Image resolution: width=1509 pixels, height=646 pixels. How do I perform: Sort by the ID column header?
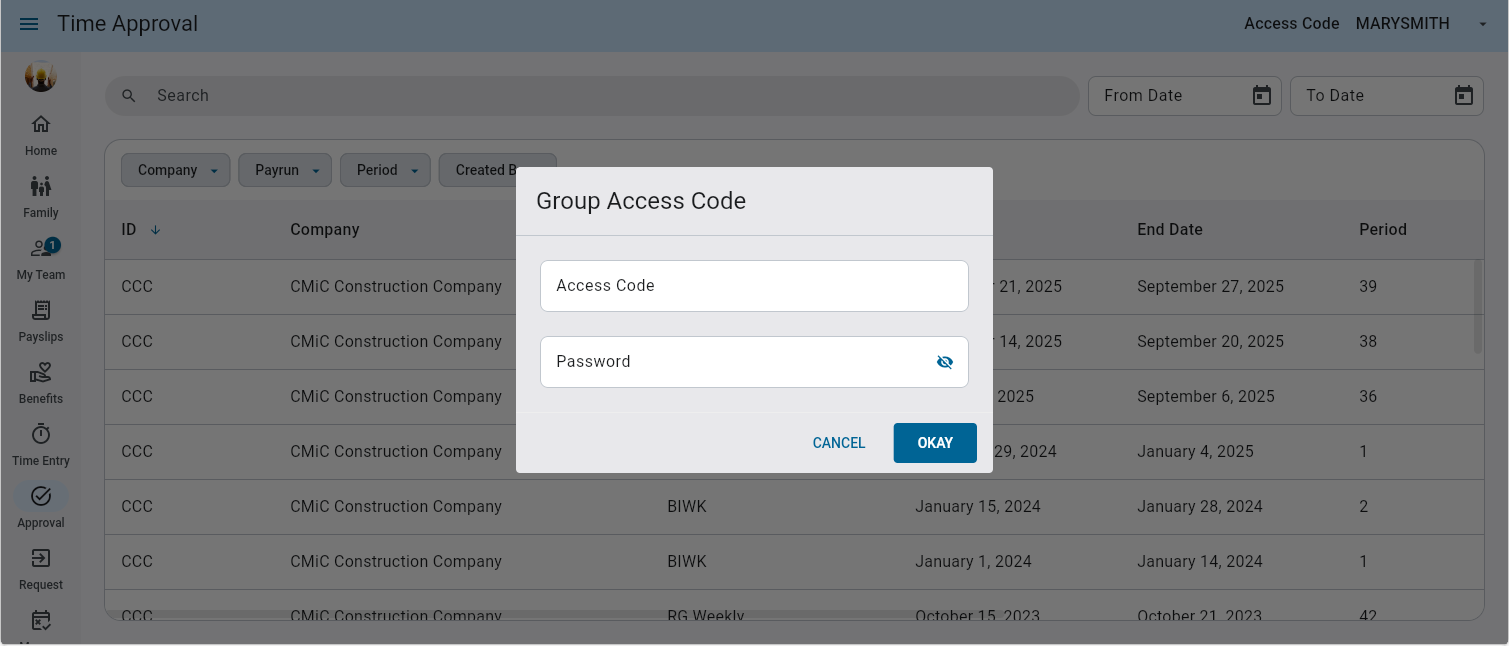129,230
